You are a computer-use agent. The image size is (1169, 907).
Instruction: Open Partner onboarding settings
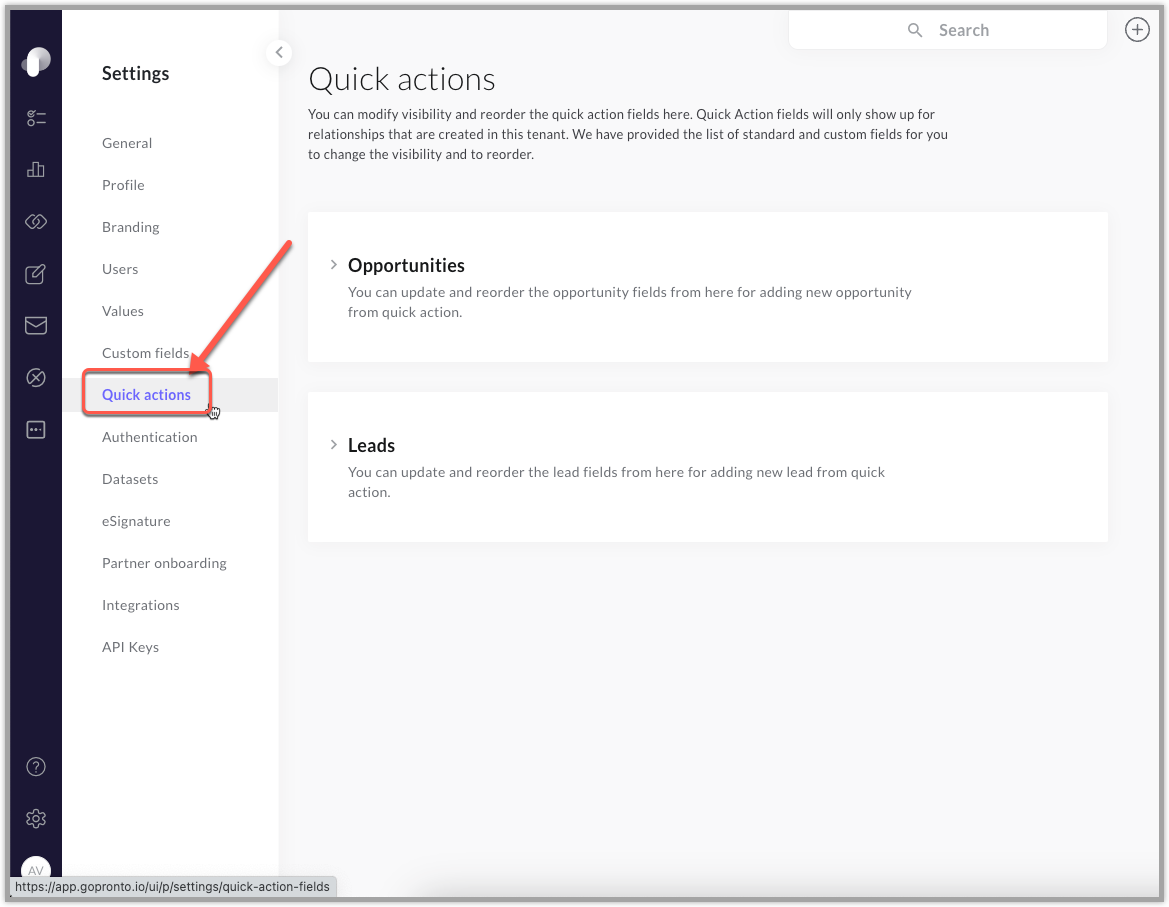click(164, 563)
